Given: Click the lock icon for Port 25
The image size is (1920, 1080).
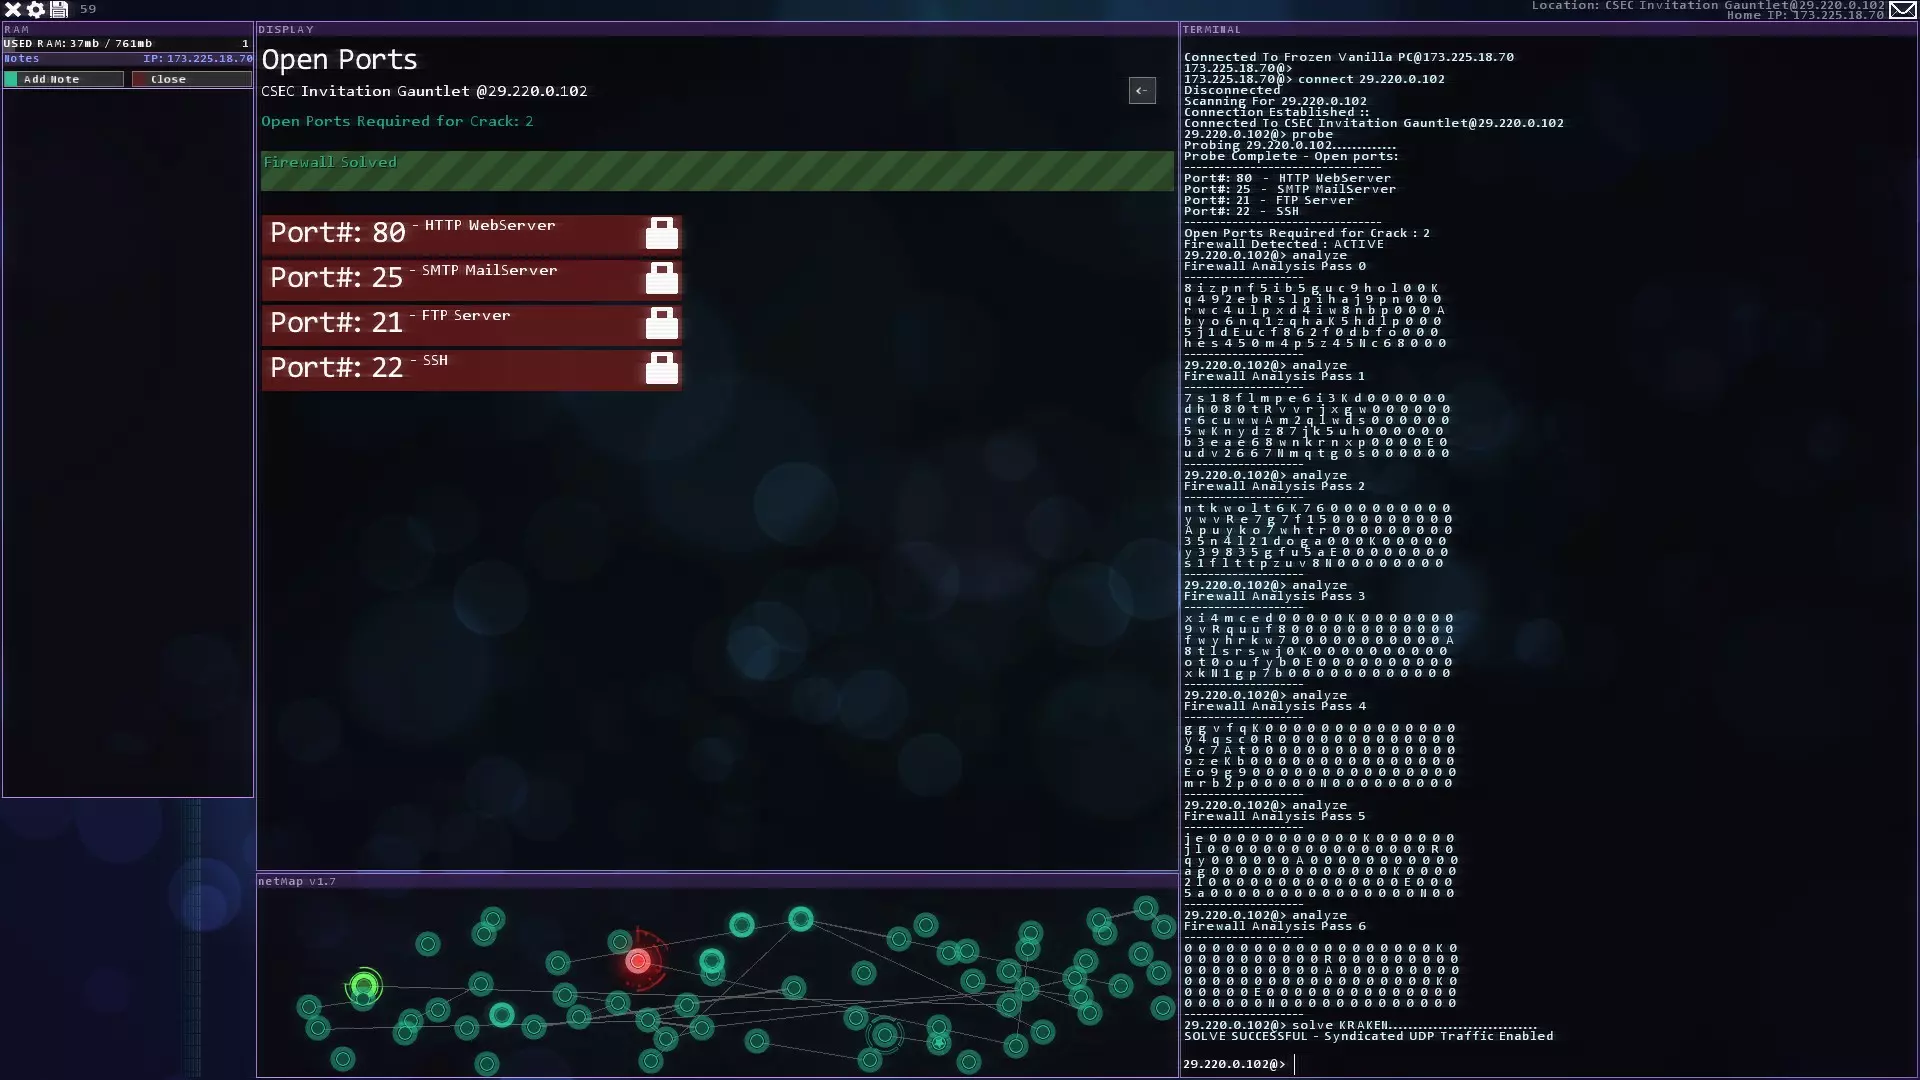Looking at the screenshot, I should click(661, 278).
